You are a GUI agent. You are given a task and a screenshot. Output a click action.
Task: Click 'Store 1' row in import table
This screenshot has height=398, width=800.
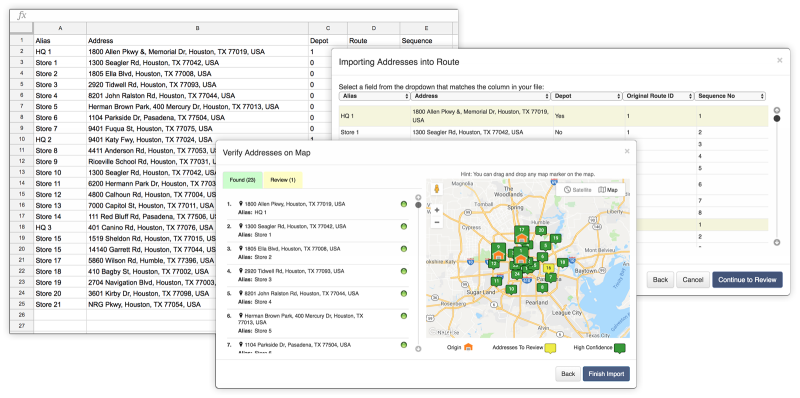(554, 132)
